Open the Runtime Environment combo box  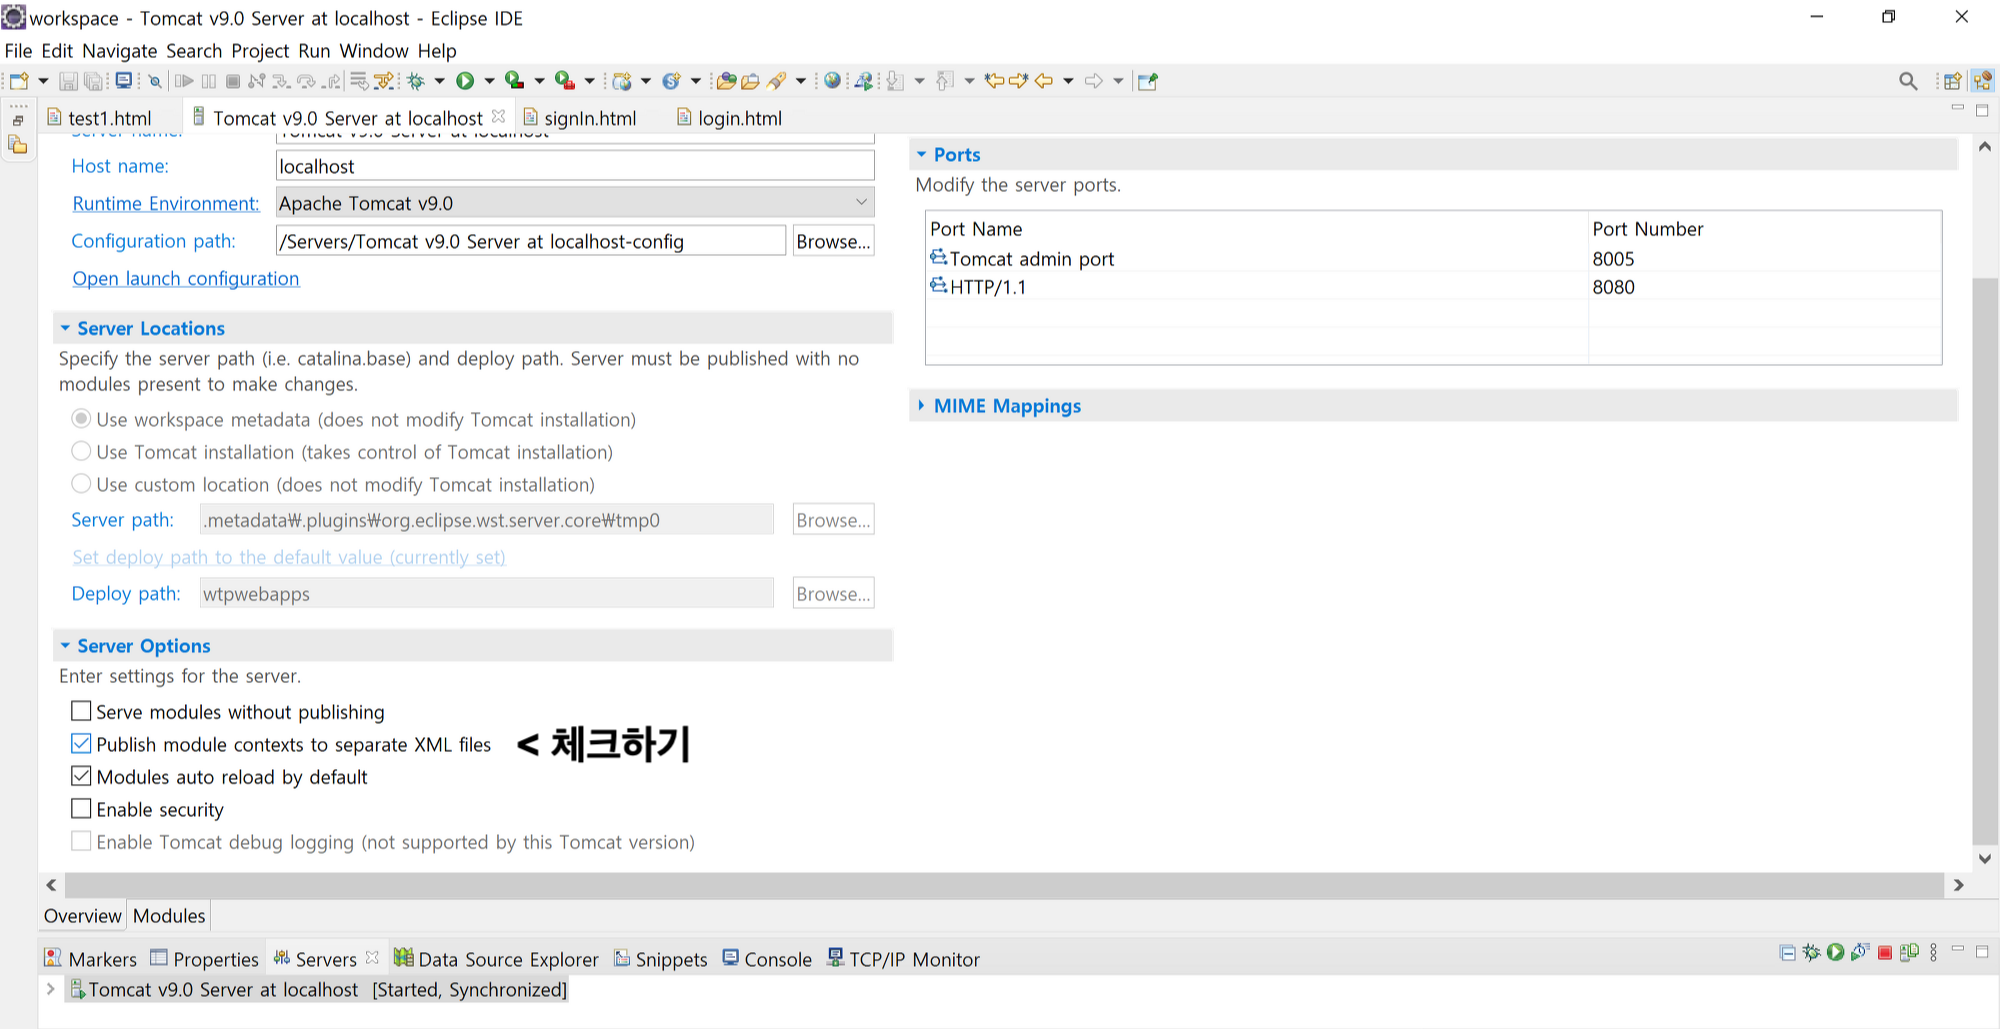click(x=575, y=203)
